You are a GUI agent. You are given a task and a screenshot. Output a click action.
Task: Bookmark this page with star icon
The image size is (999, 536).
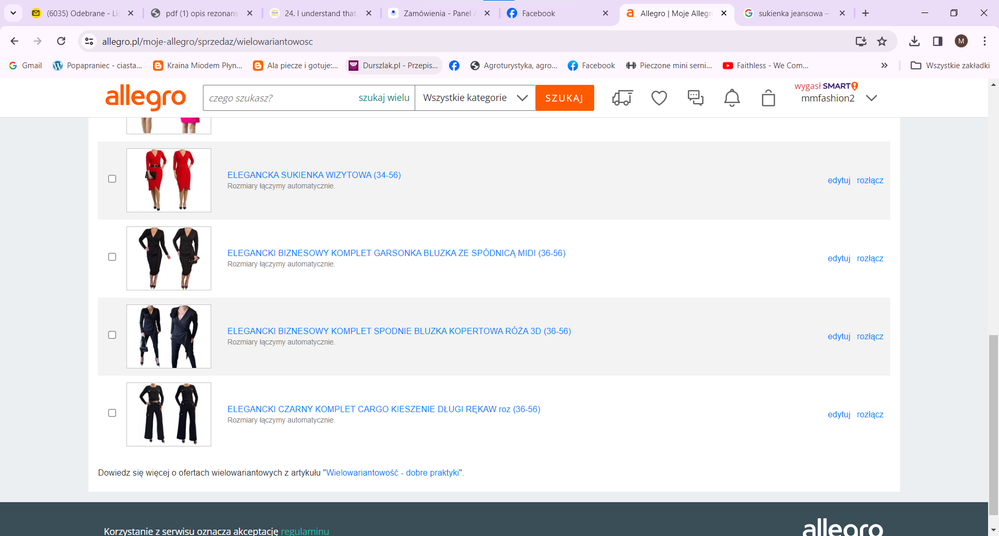882,41
